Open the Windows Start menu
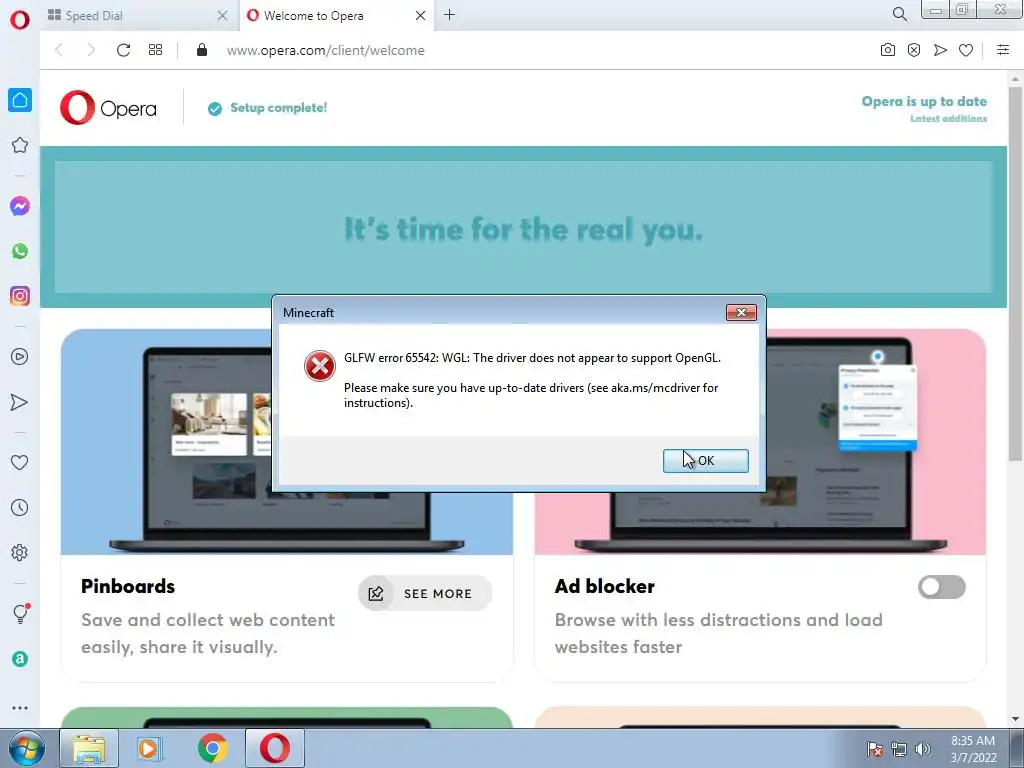Viewport: 1024px width, 768px height. 27,748
